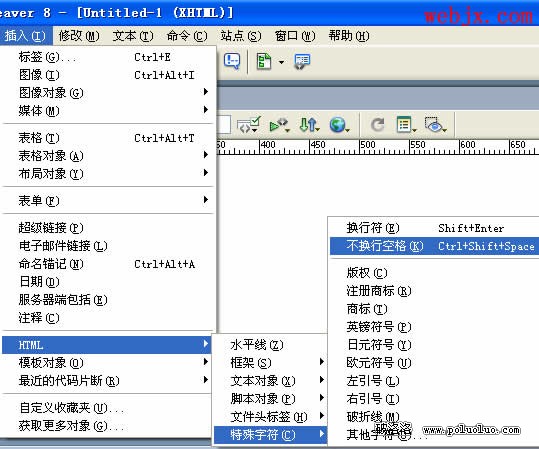Open the 站点(S) menu
539x449 pixels.
pyautogui.click(x=241, y=36)
